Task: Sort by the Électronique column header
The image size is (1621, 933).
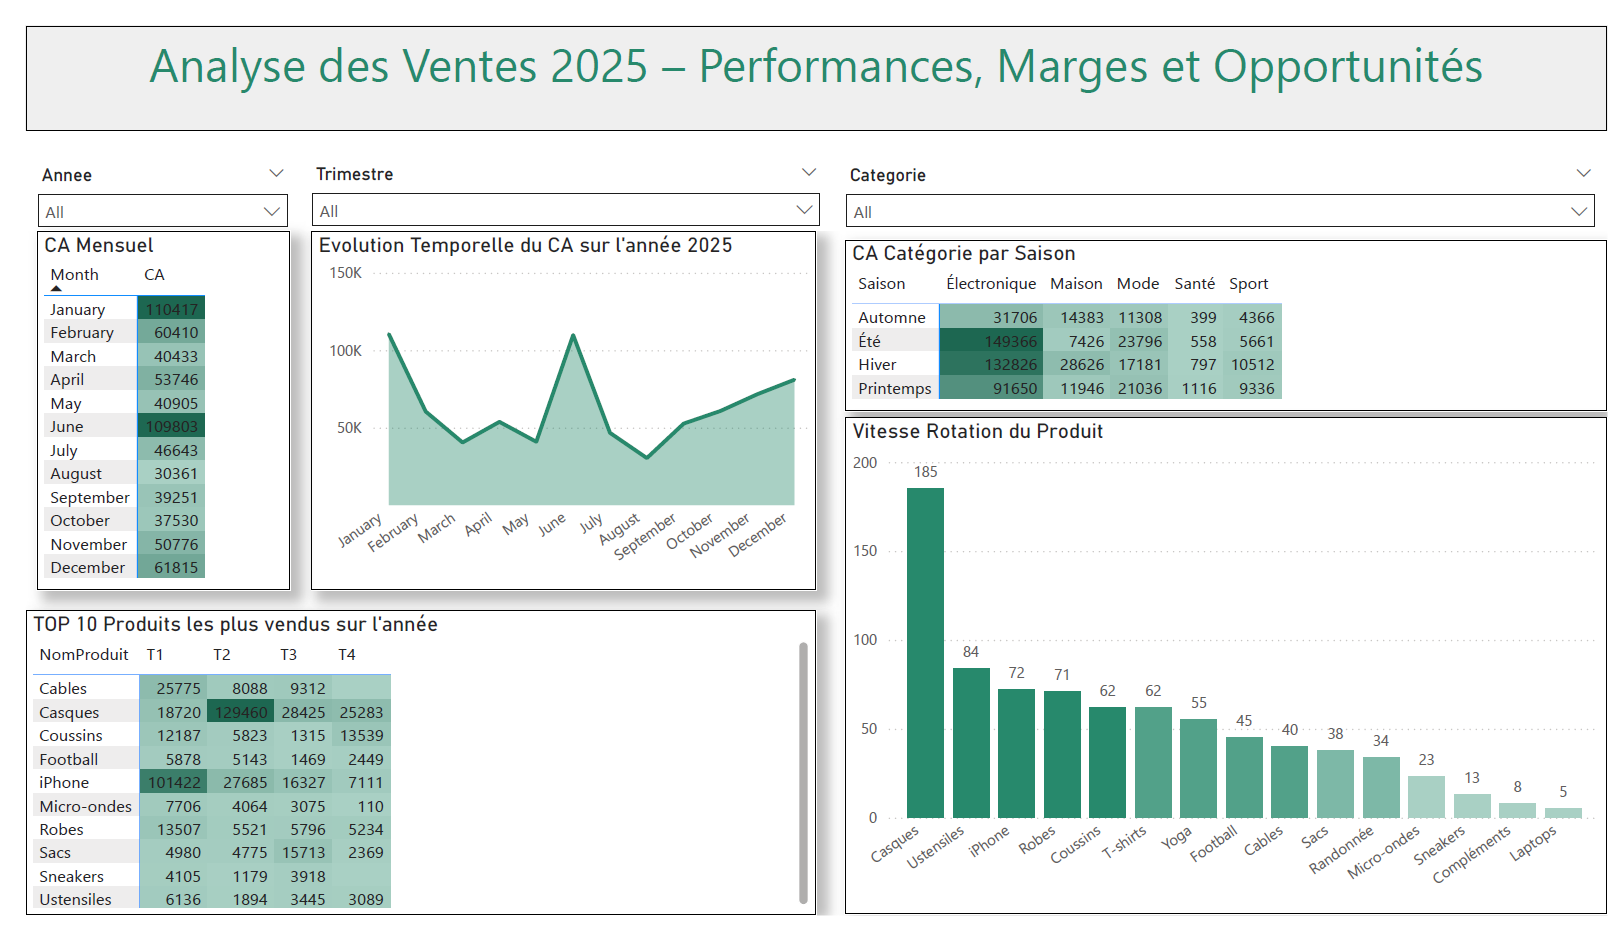Action: click(x=990, y=283)
